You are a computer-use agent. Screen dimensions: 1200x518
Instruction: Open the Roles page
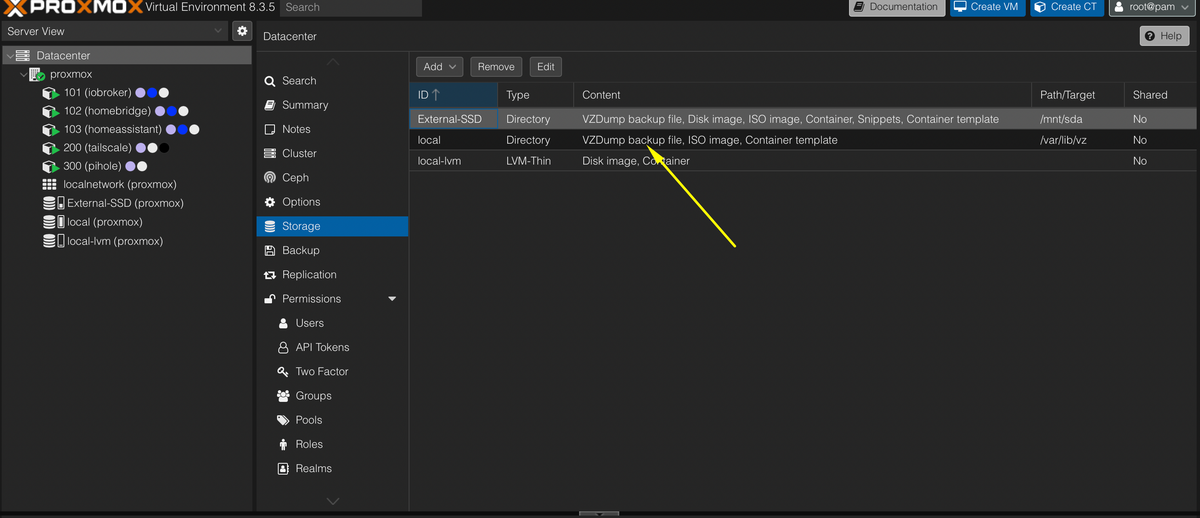pyautogui.click(x=332, y=444)
